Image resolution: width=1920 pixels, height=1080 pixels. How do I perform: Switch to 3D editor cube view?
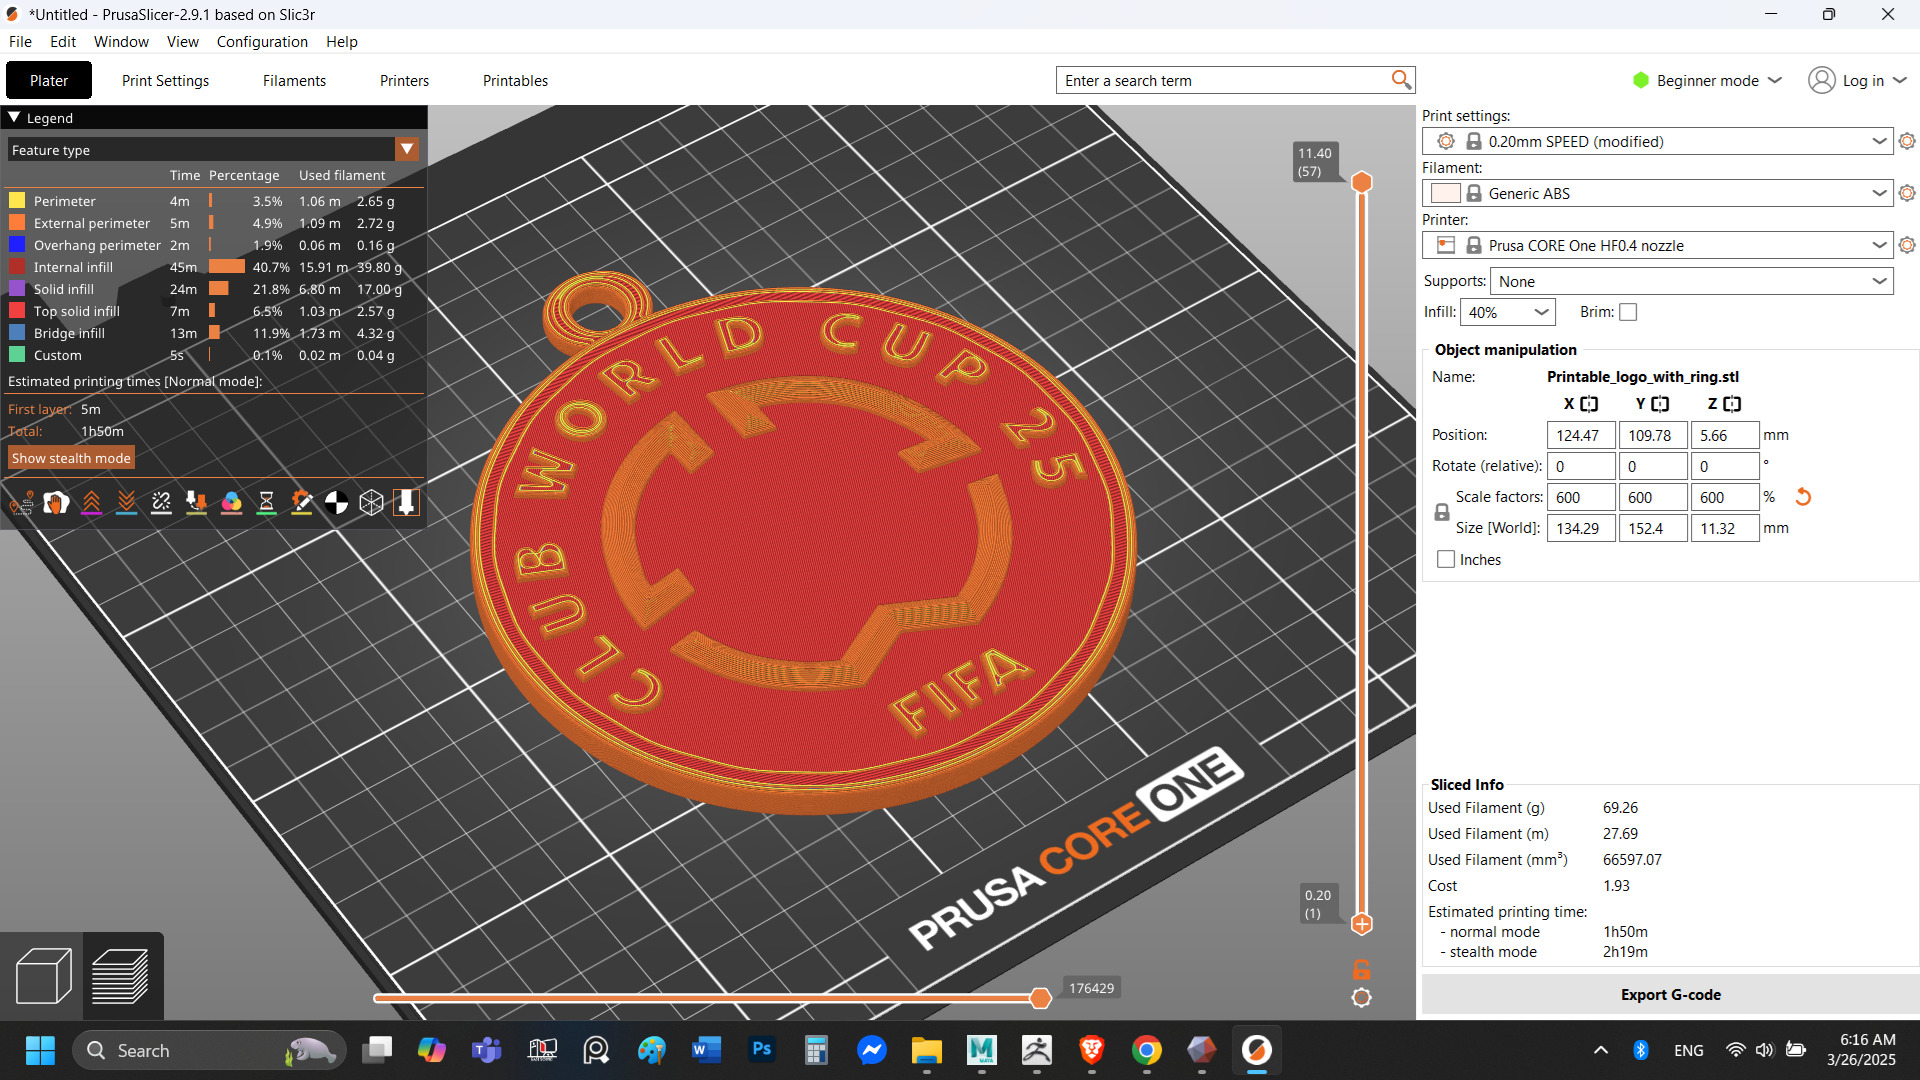[43, 975]
